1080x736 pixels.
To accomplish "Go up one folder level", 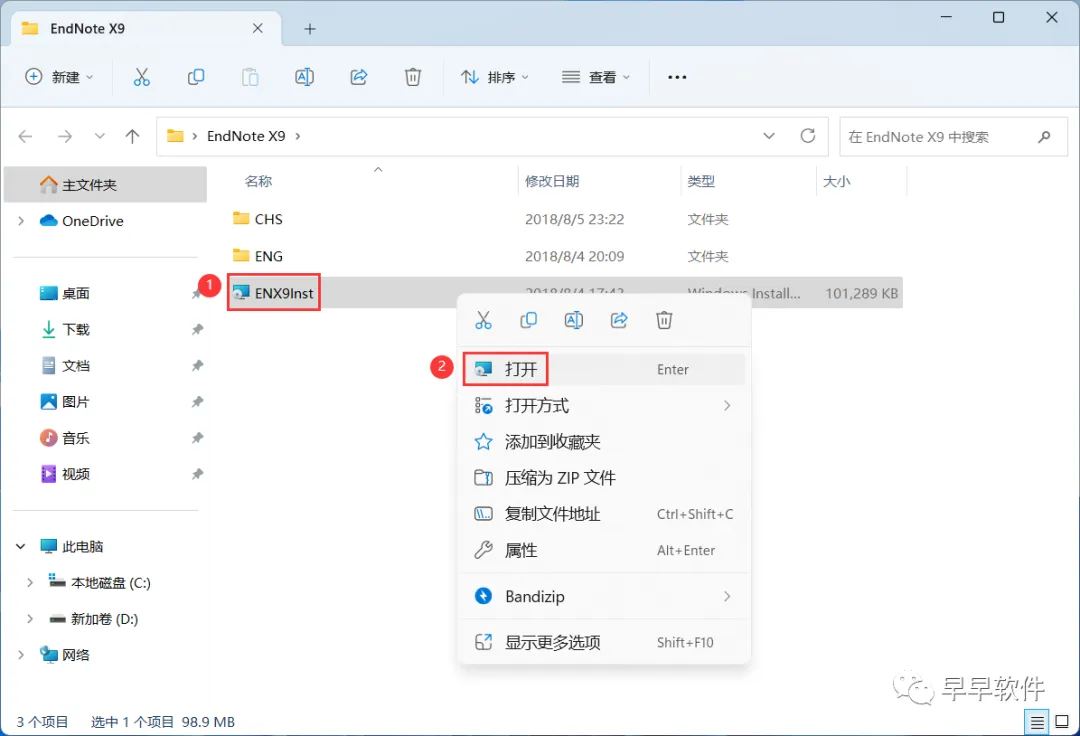I will click(132, 136).
